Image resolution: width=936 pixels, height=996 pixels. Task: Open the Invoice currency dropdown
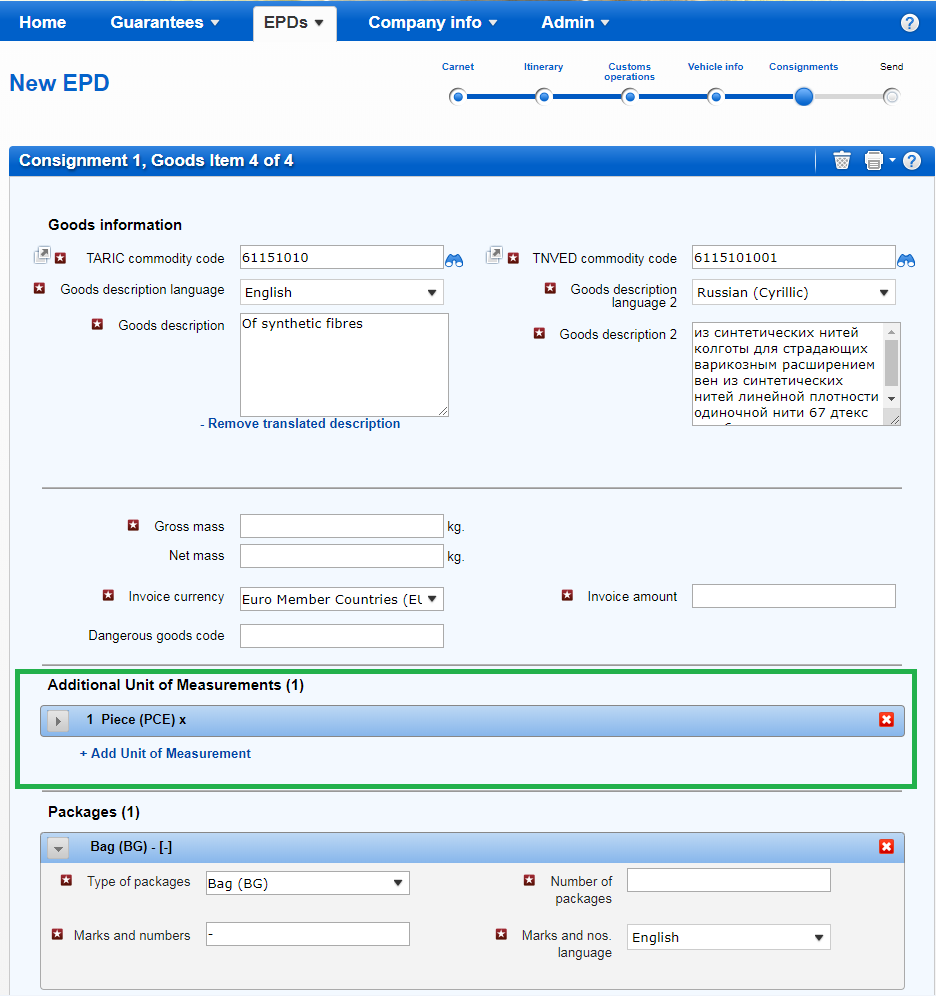pos(342,599)
